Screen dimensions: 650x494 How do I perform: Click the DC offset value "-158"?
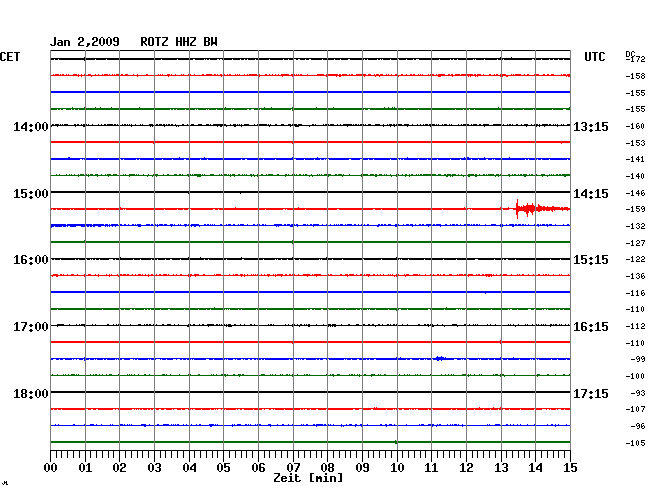[635, 76]
